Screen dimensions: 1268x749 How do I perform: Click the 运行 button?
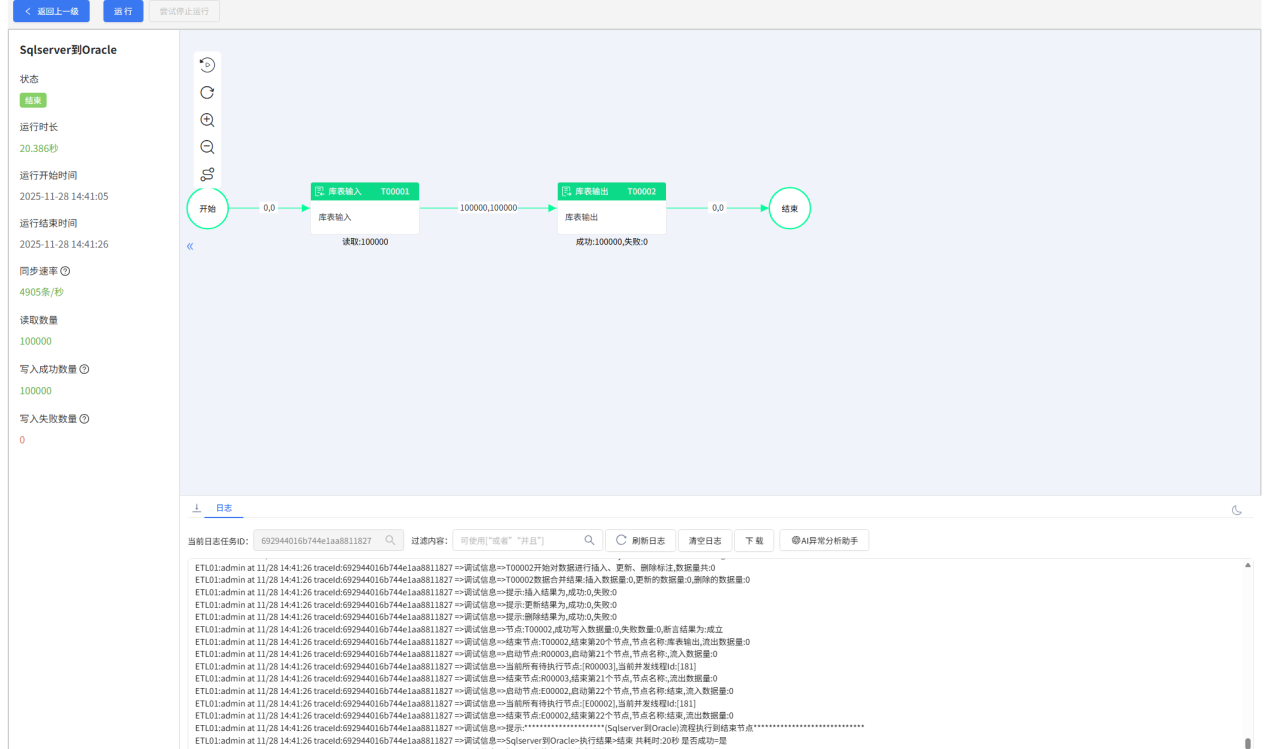(x=122, y=11)
